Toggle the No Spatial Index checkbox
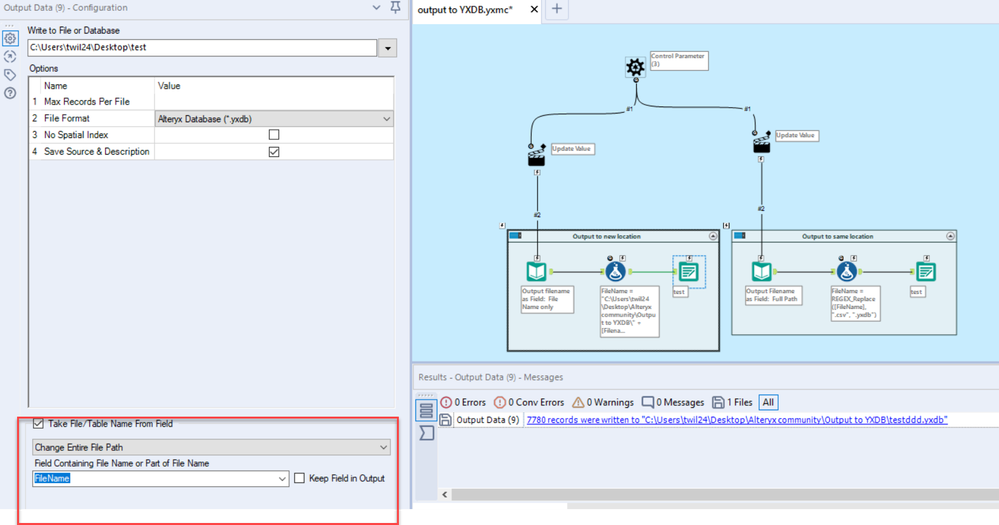999x525 pixels. coord(274,134)
